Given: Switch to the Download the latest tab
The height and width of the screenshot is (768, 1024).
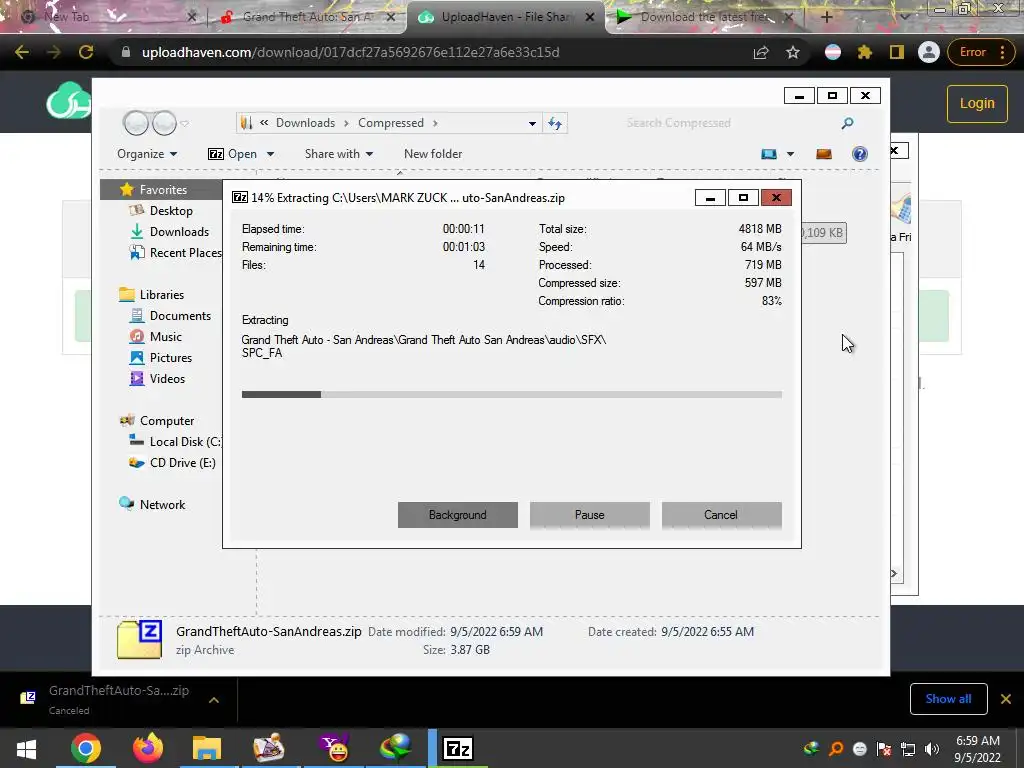Looking at the screenshot, I should [x=705, y=17].
